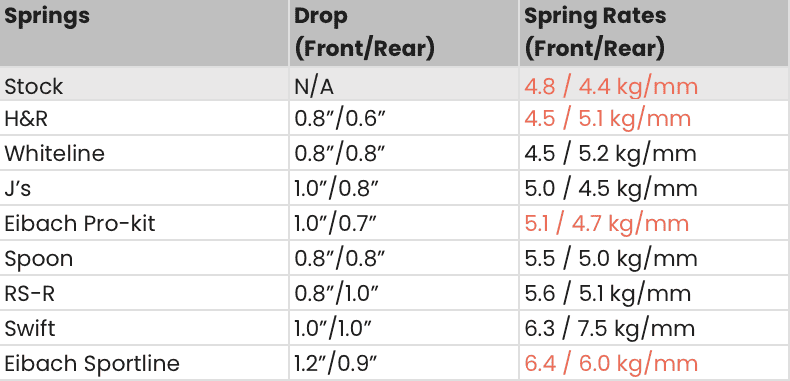Open the Eibach Sportline 6.4 / 6.0 kg/mm link
The image size is (790, 381).
[611, 363]
